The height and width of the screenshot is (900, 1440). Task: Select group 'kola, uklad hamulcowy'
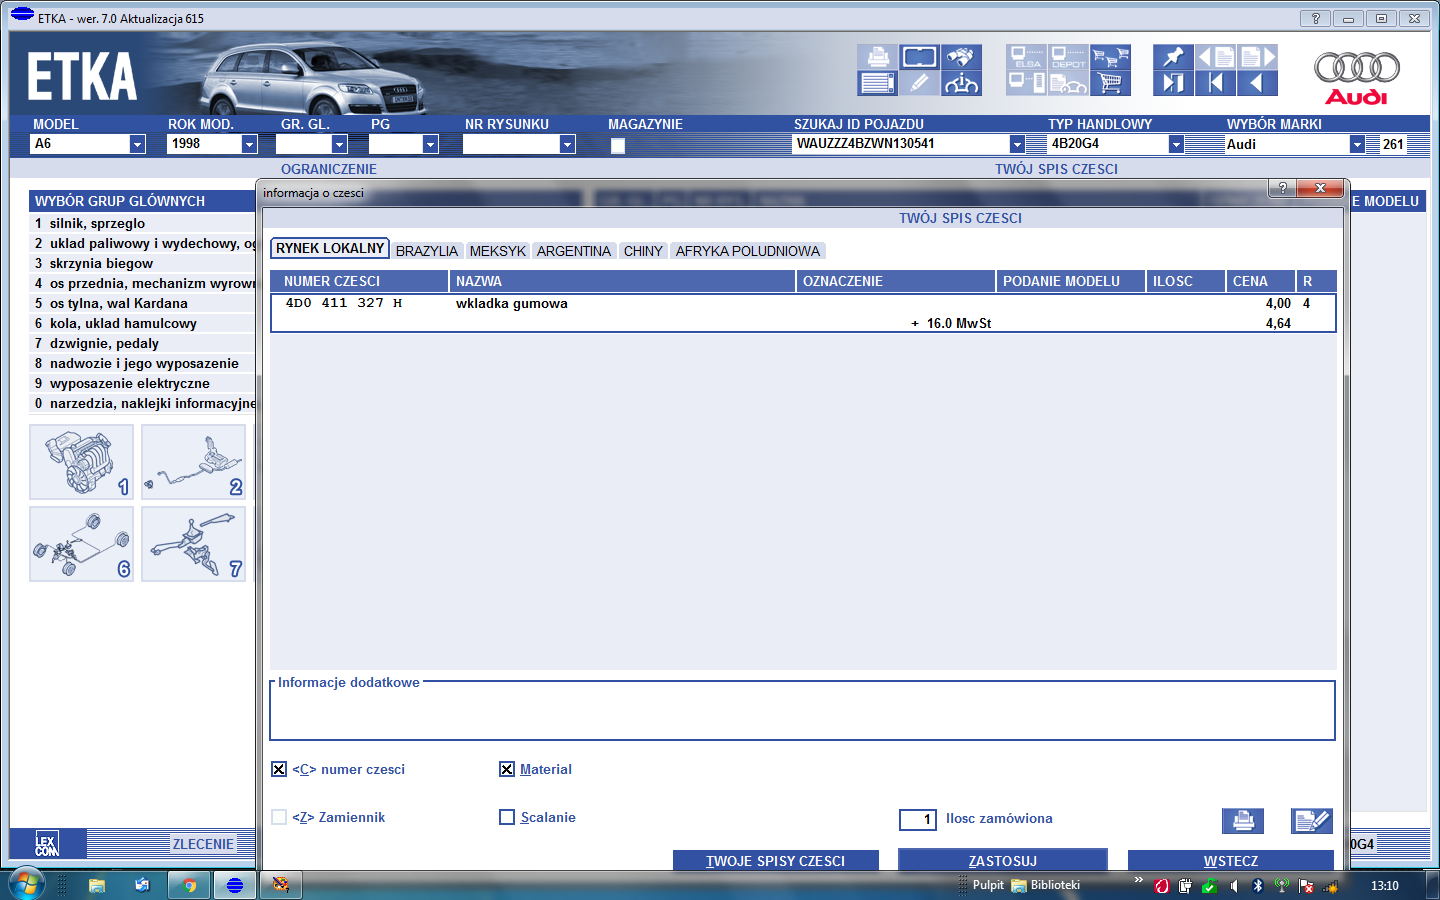coord(142,323)
